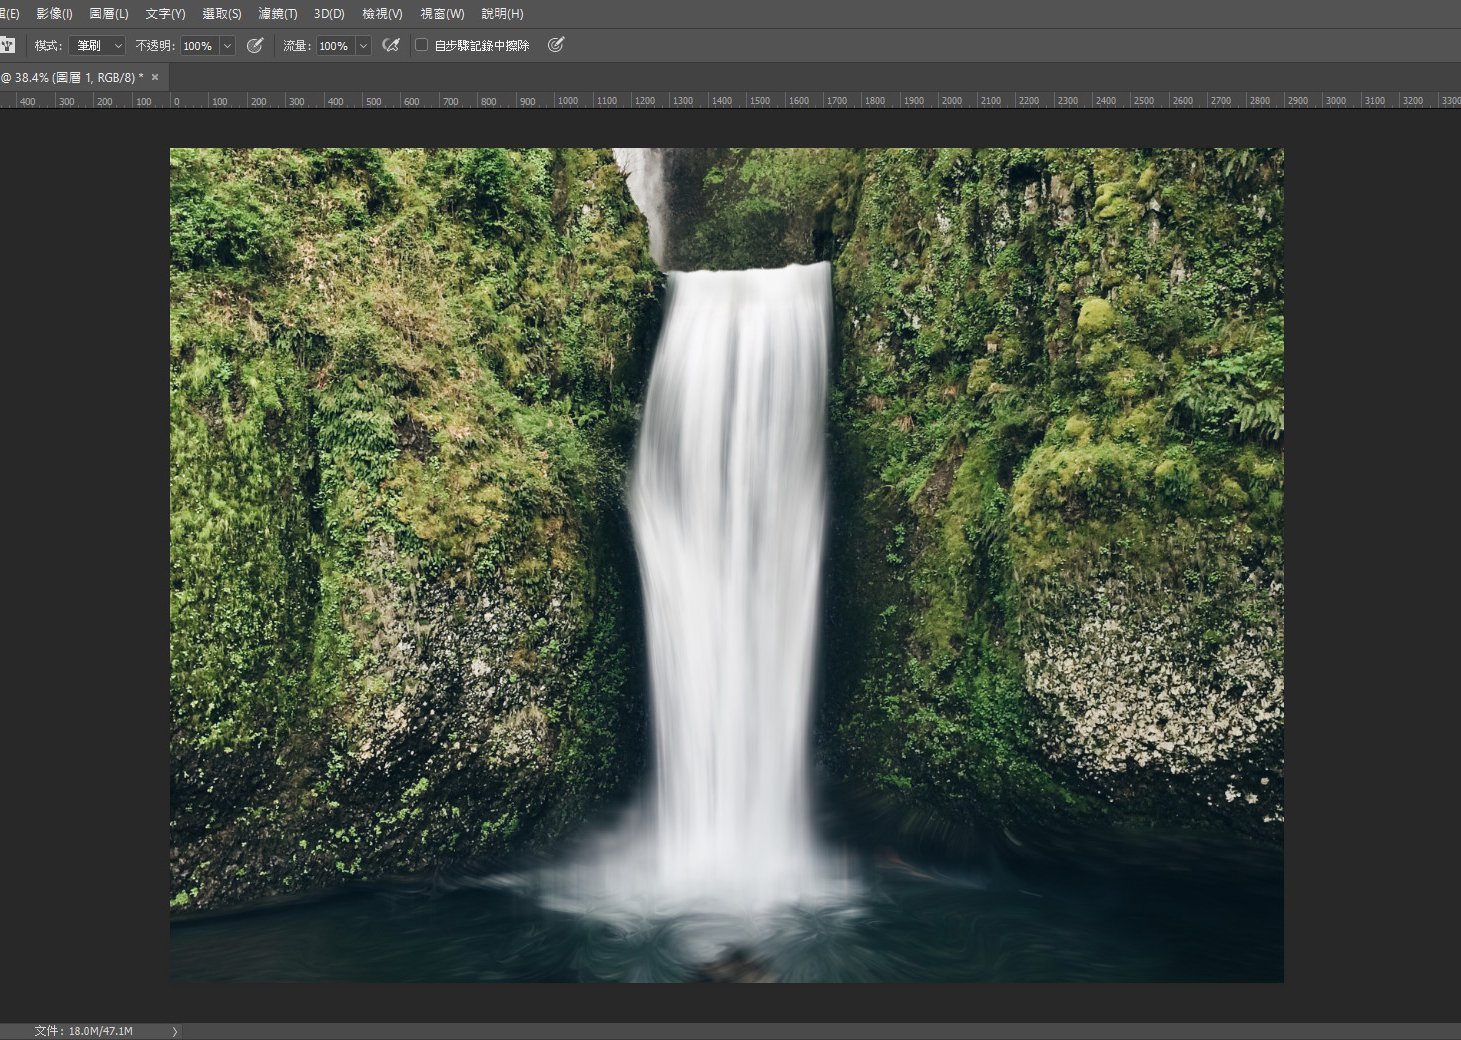Click the 流量 100% value field
The width and height of the screenshot is (1461, 1040).
tap(335, 46)
